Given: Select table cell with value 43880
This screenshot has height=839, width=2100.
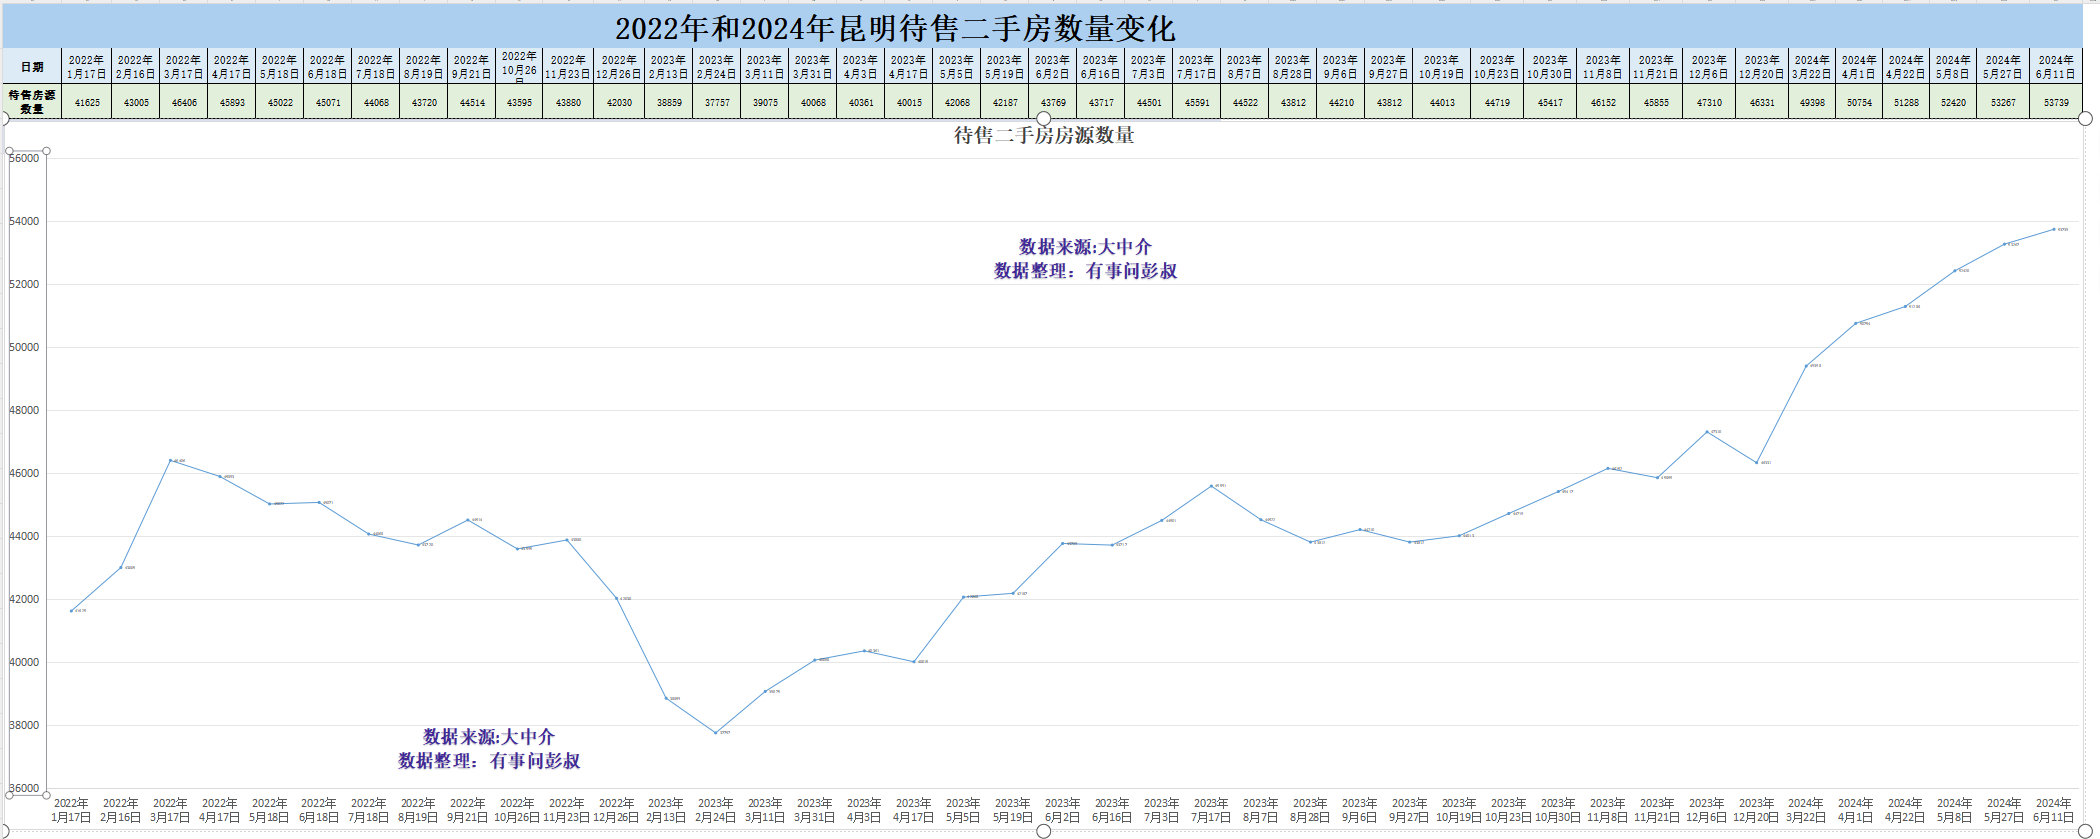Looking at the screenshot, I should pos(568,102).
